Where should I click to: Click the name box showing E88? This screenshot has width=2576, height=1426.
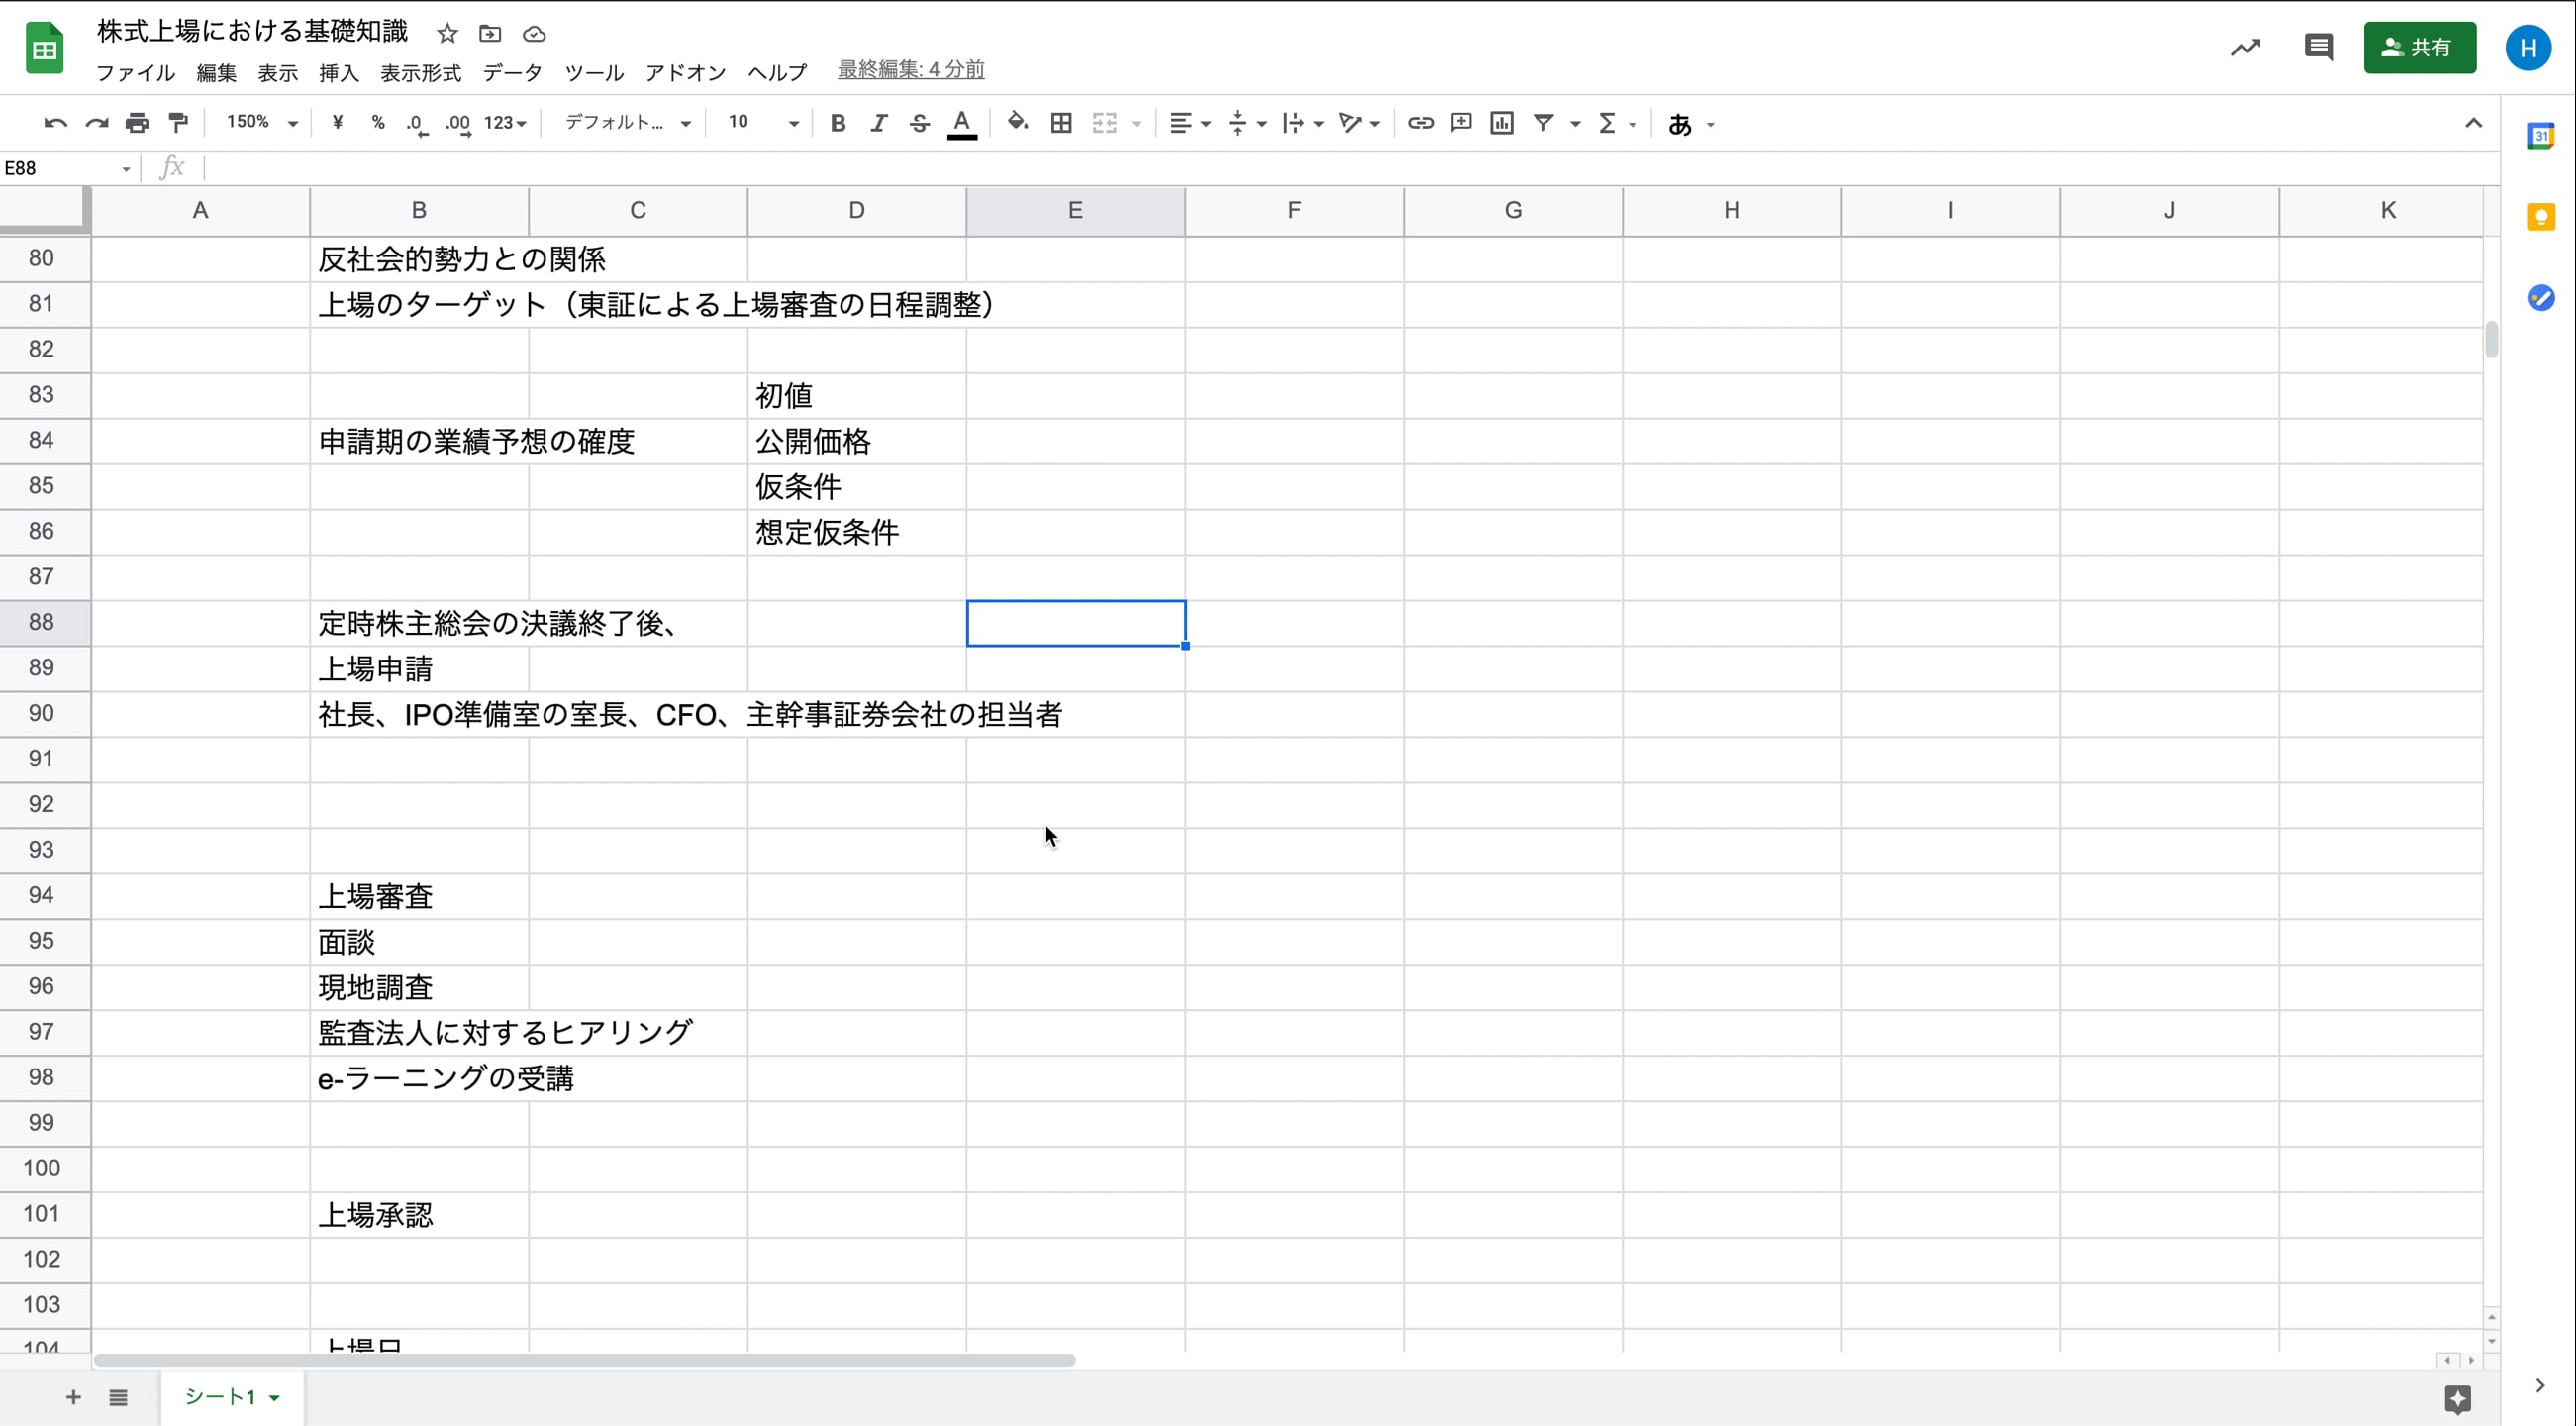click(60, 167)
